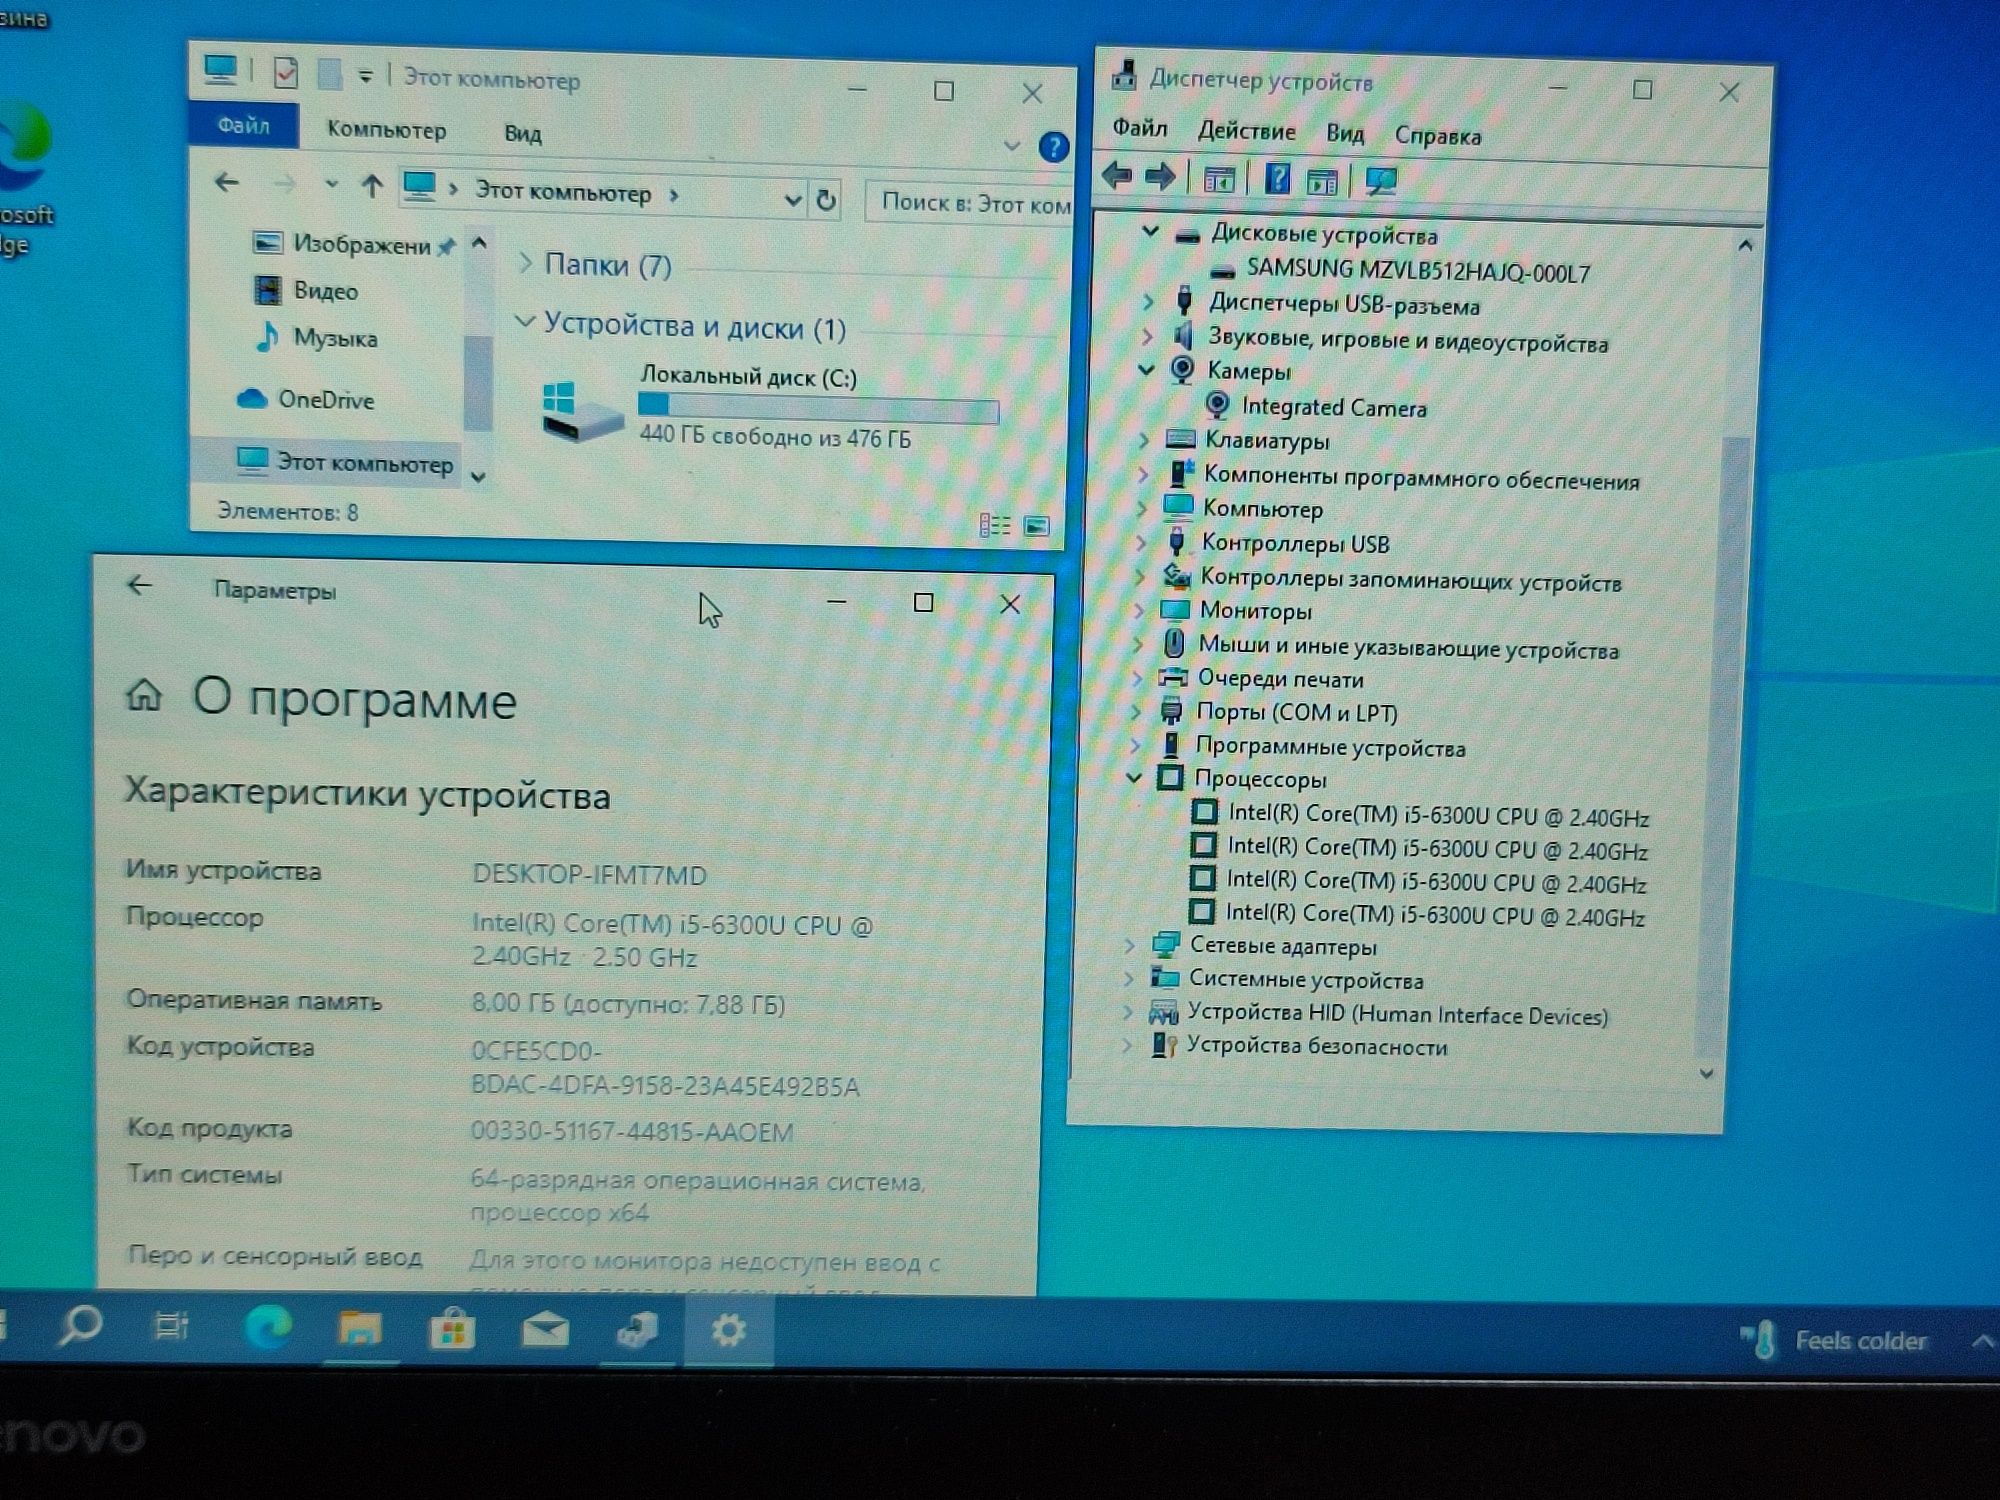Select Изображения in Explorer sidebar

(x=361, y=244)
